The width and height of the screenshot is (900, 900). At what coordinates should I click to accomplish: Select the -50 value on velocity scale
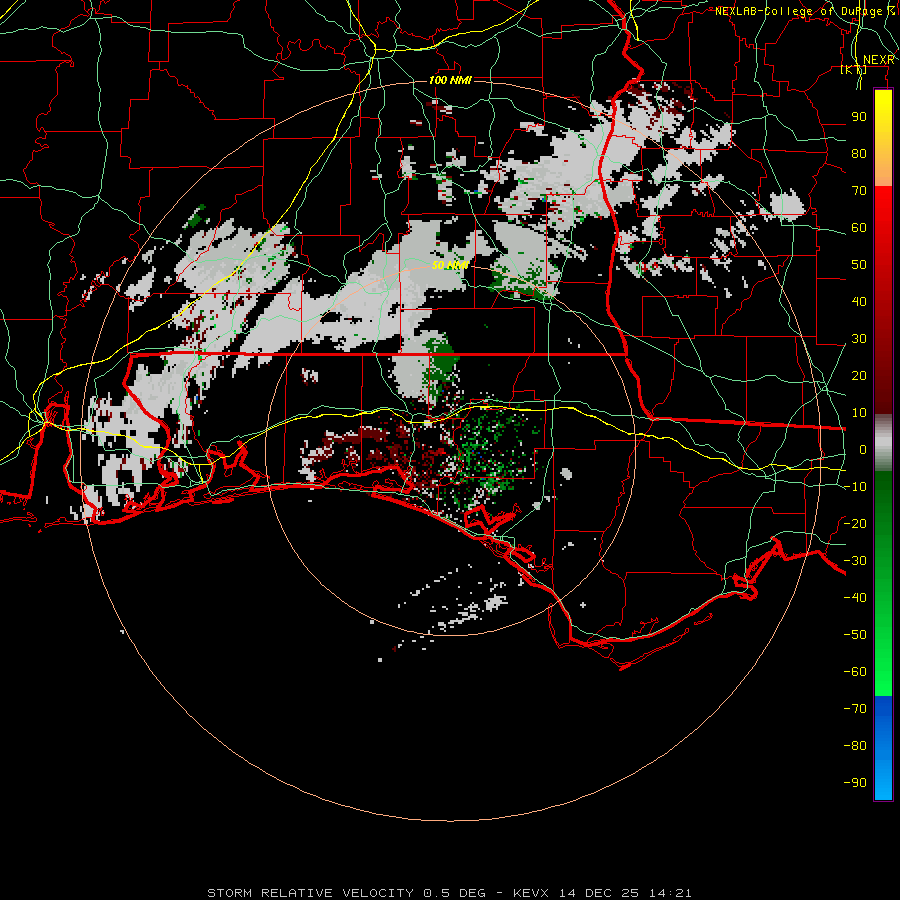click(x=855, y=634)
